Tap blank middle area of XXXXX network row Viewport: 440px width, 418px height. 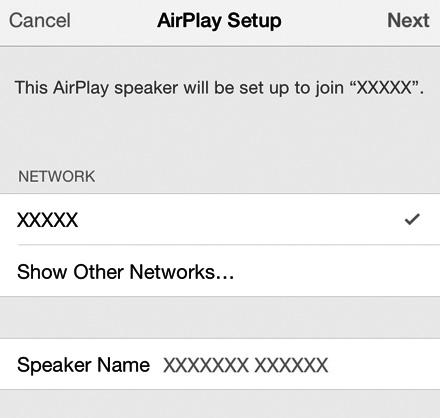(240, 220)
